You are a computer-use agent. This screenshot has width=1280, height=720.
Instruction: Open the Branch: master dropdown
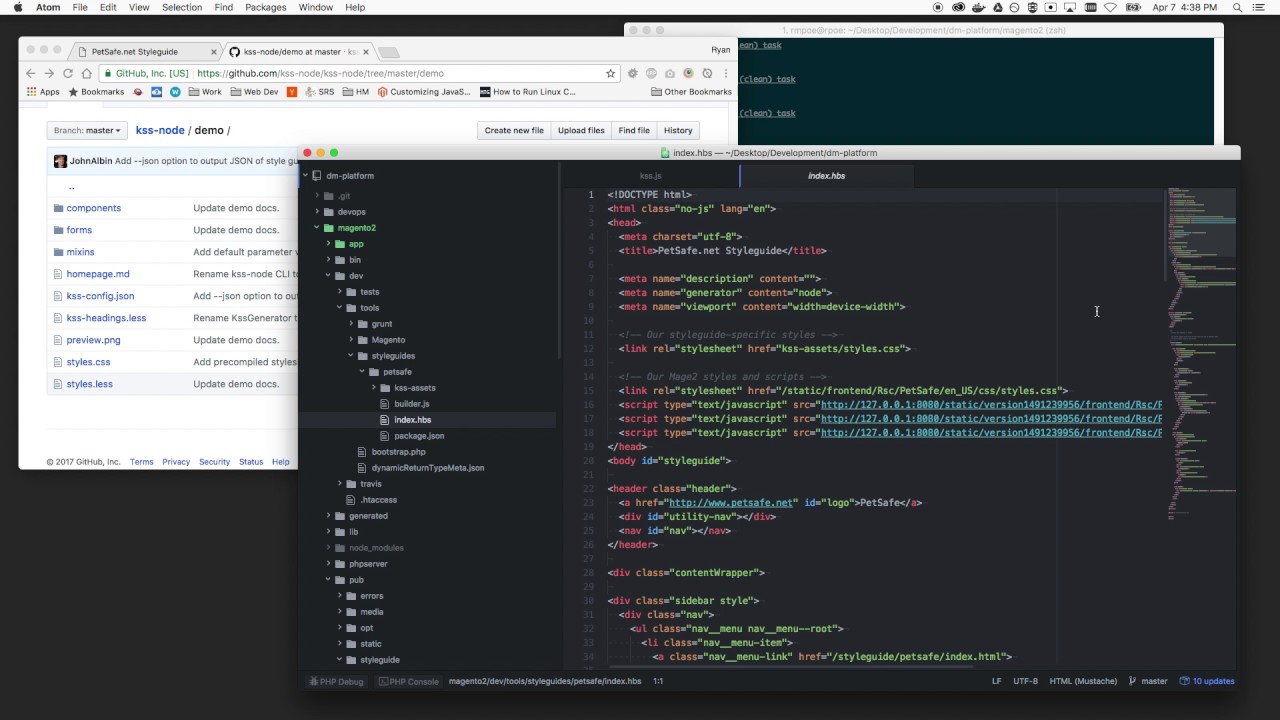pyautogui.click(x=87, y=130)
